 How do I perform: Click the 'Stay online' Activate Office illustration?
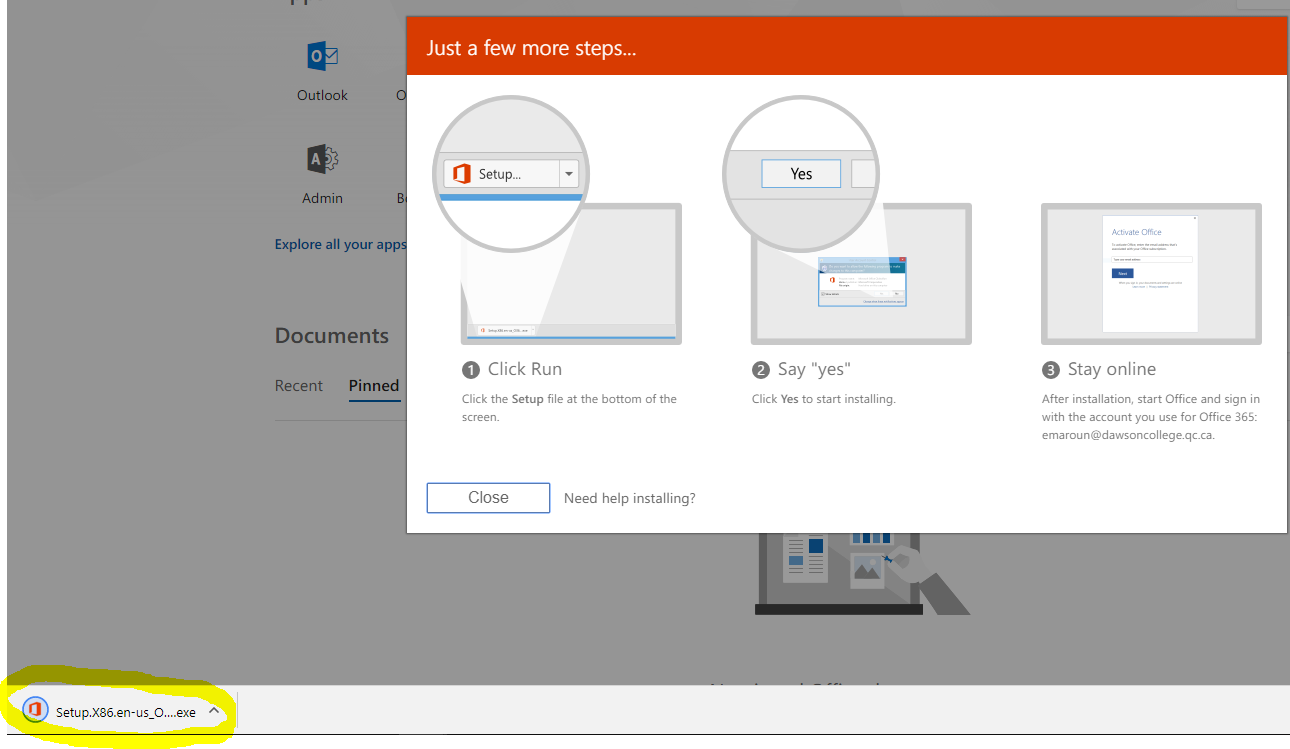coord(1151,274)
